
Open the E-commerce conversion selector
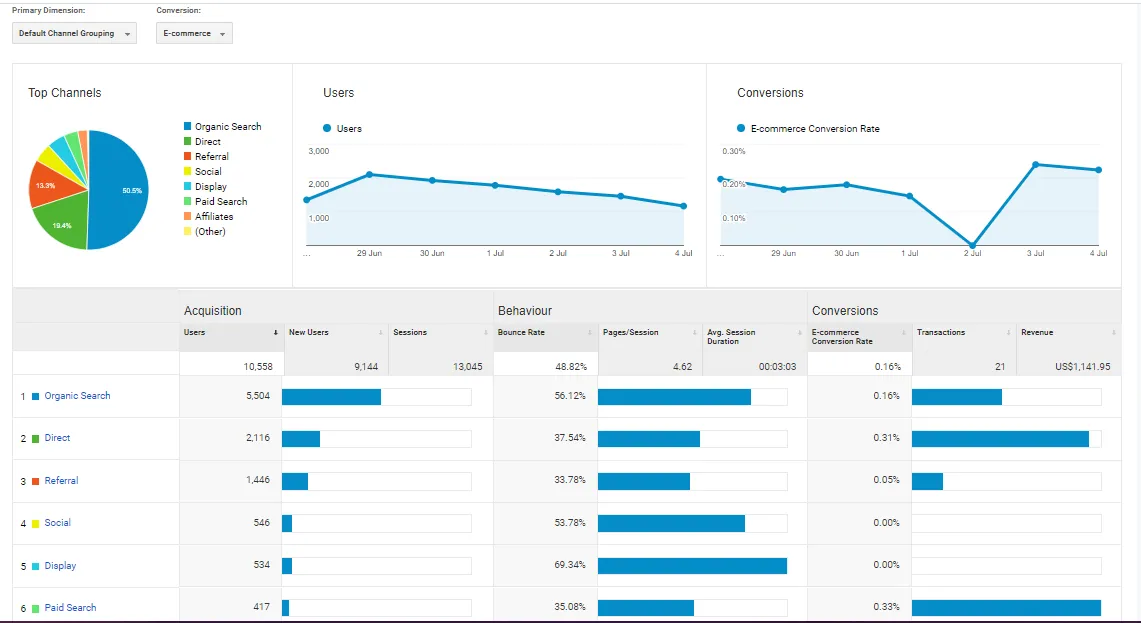pos(193,33)
